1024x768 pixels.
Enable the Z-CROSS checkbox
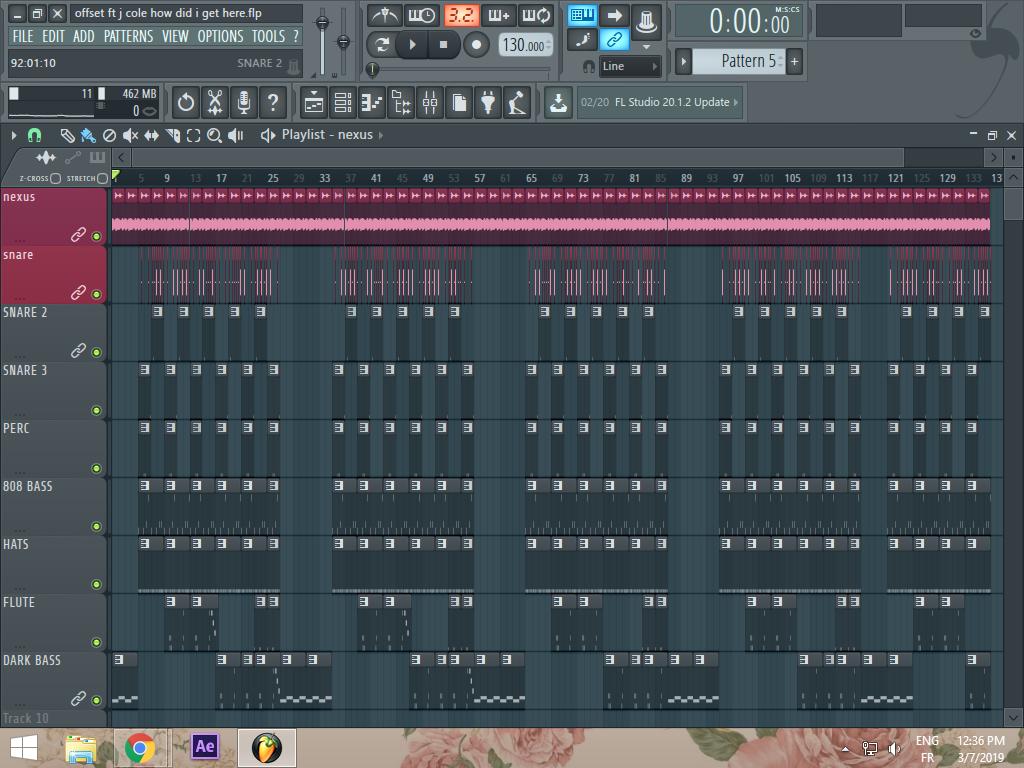pos(56,178)
